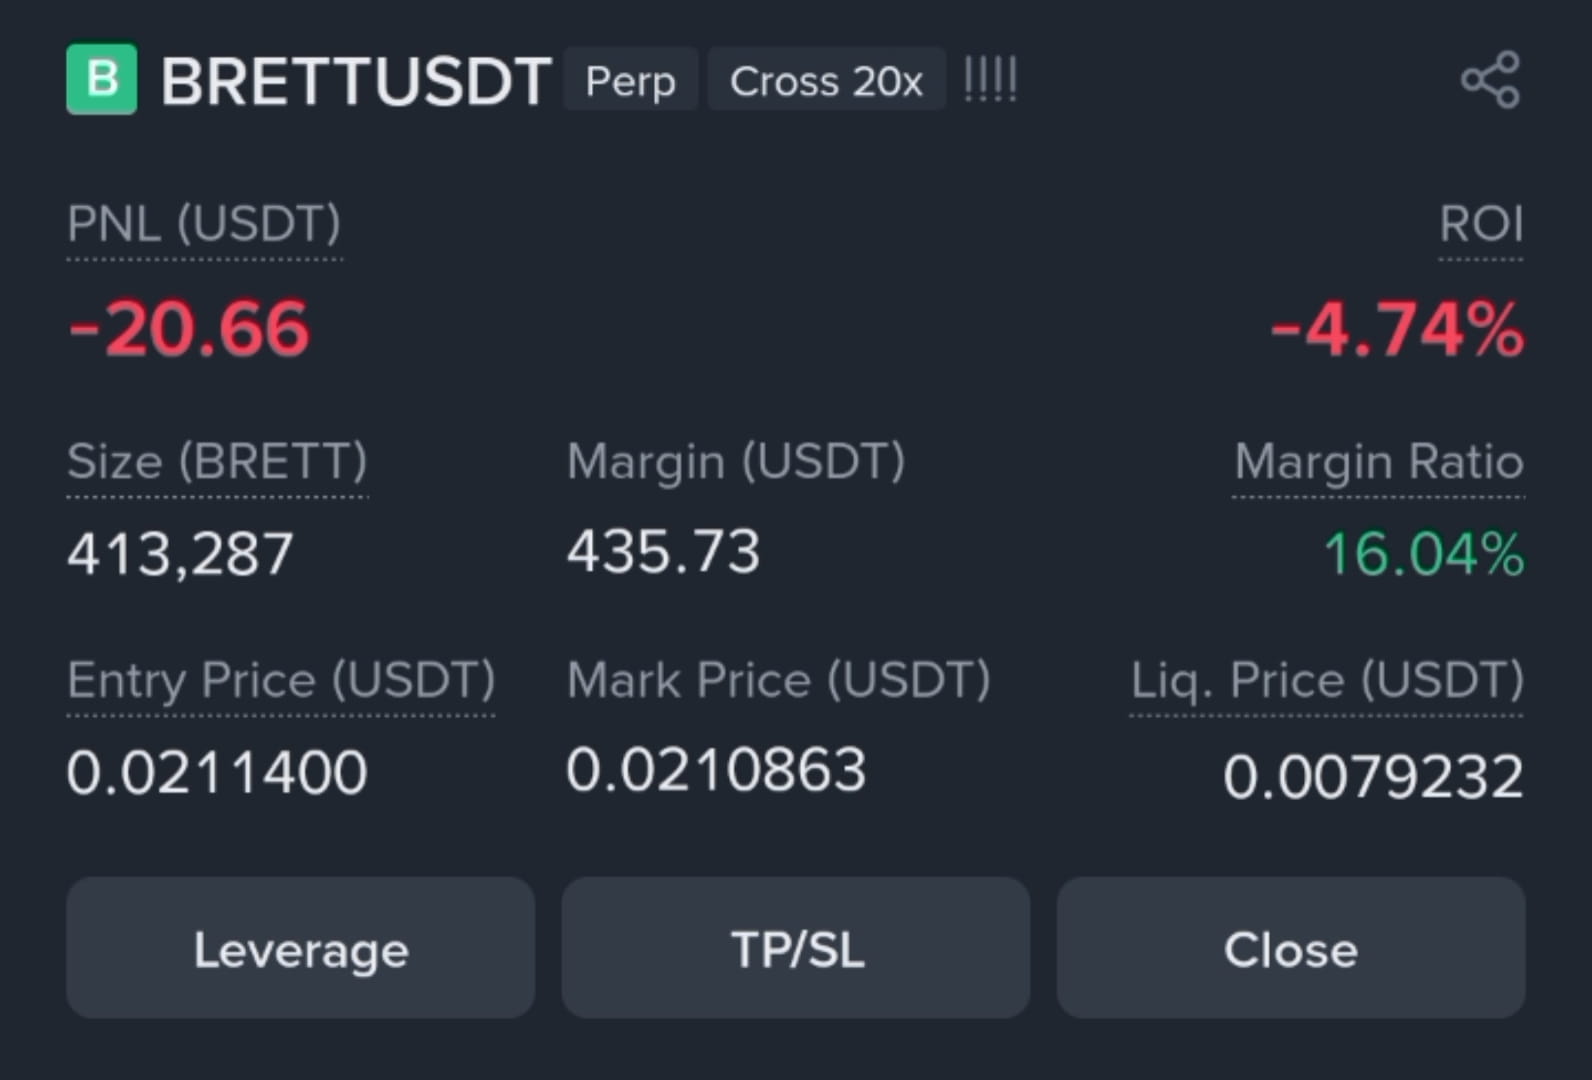
Task: Set TP/SL for the position
Action: point(796,948)
